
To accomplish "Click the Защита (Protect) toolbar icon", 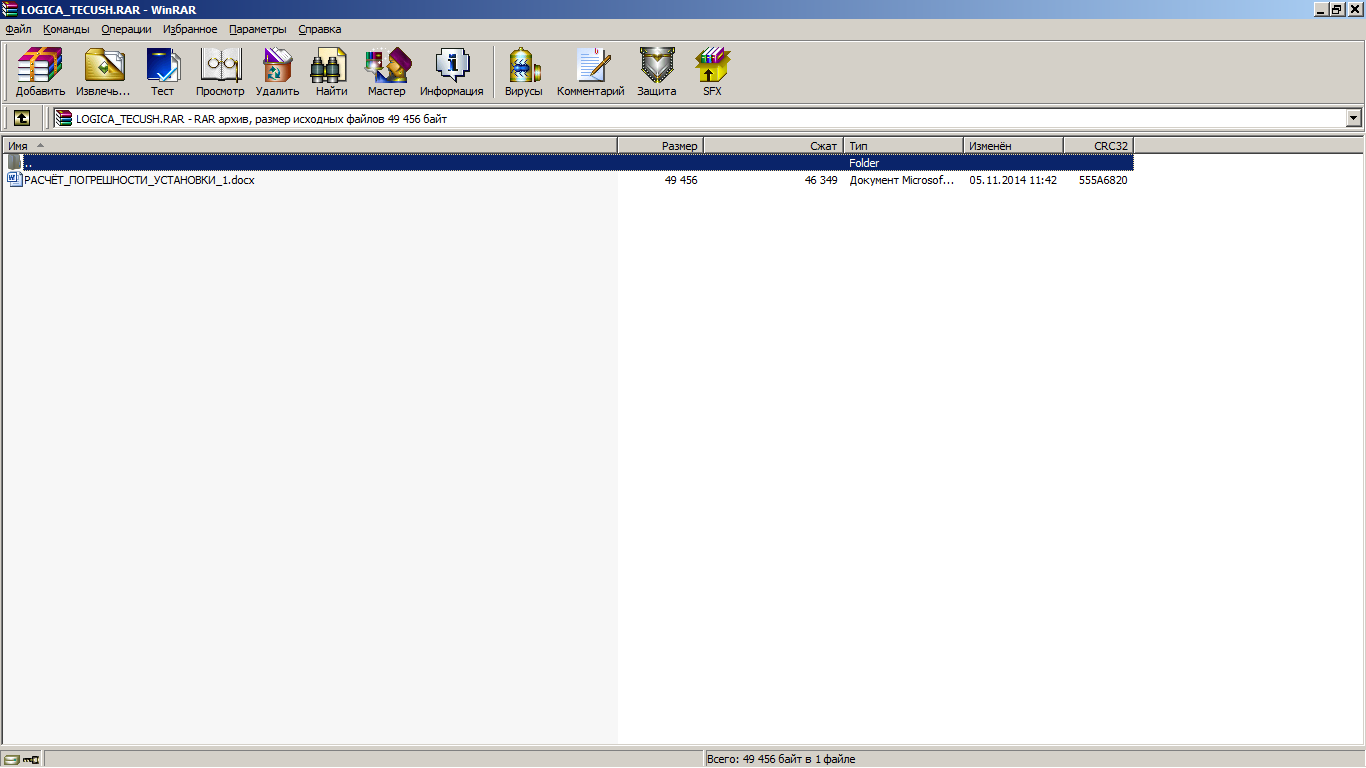I will tap(657, 72).
